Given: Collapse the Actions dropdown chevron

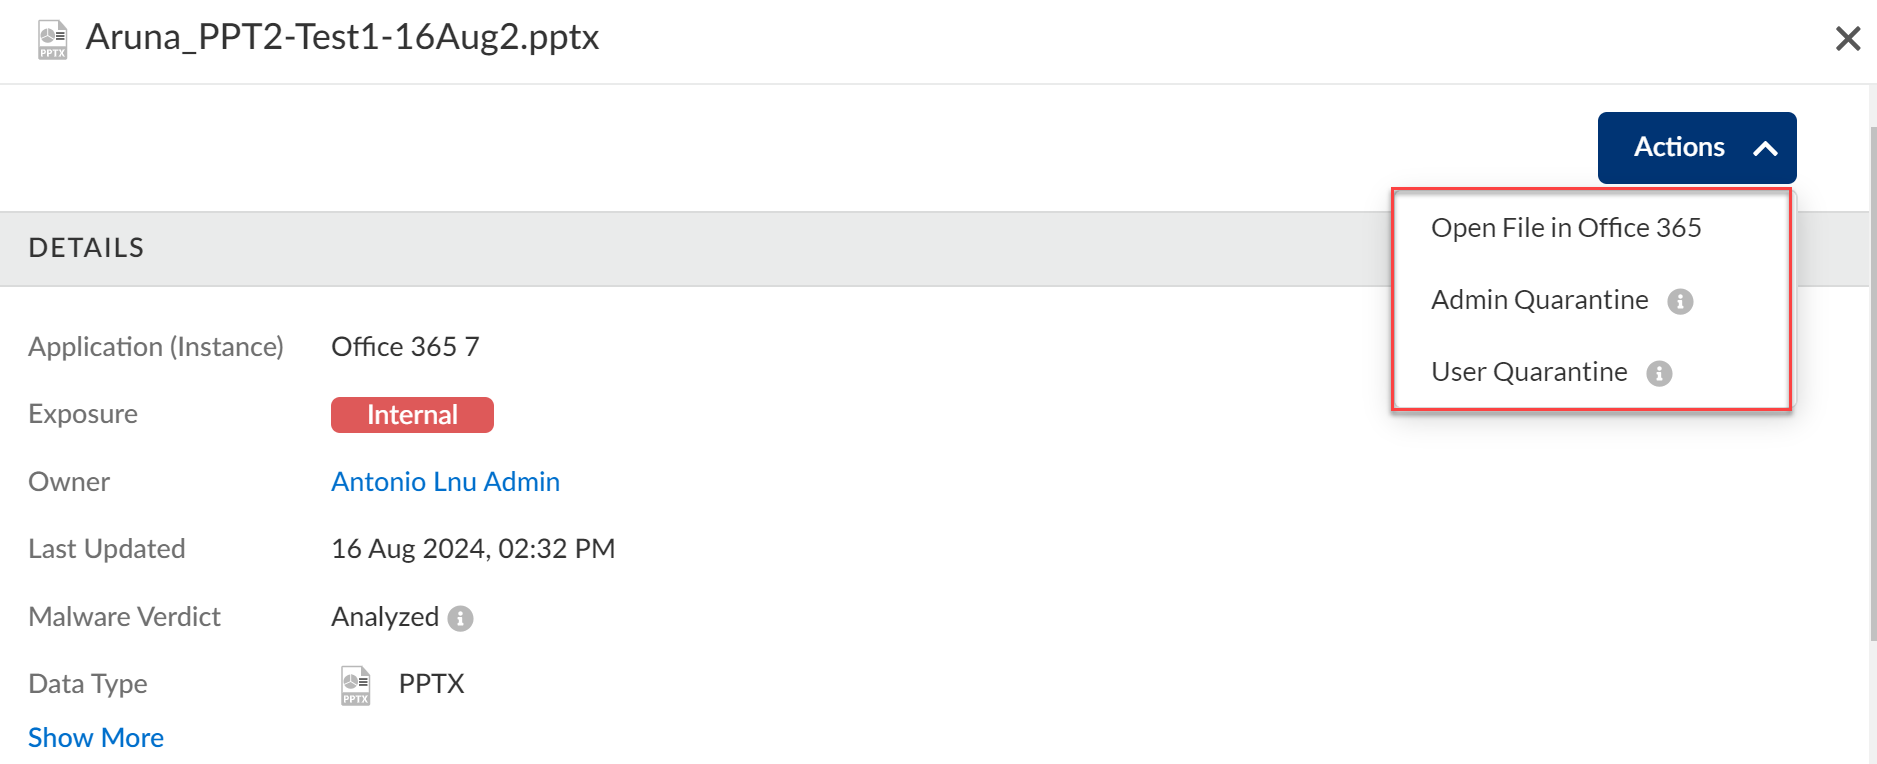Looking at the screenshot, I should pos(1765,148).
